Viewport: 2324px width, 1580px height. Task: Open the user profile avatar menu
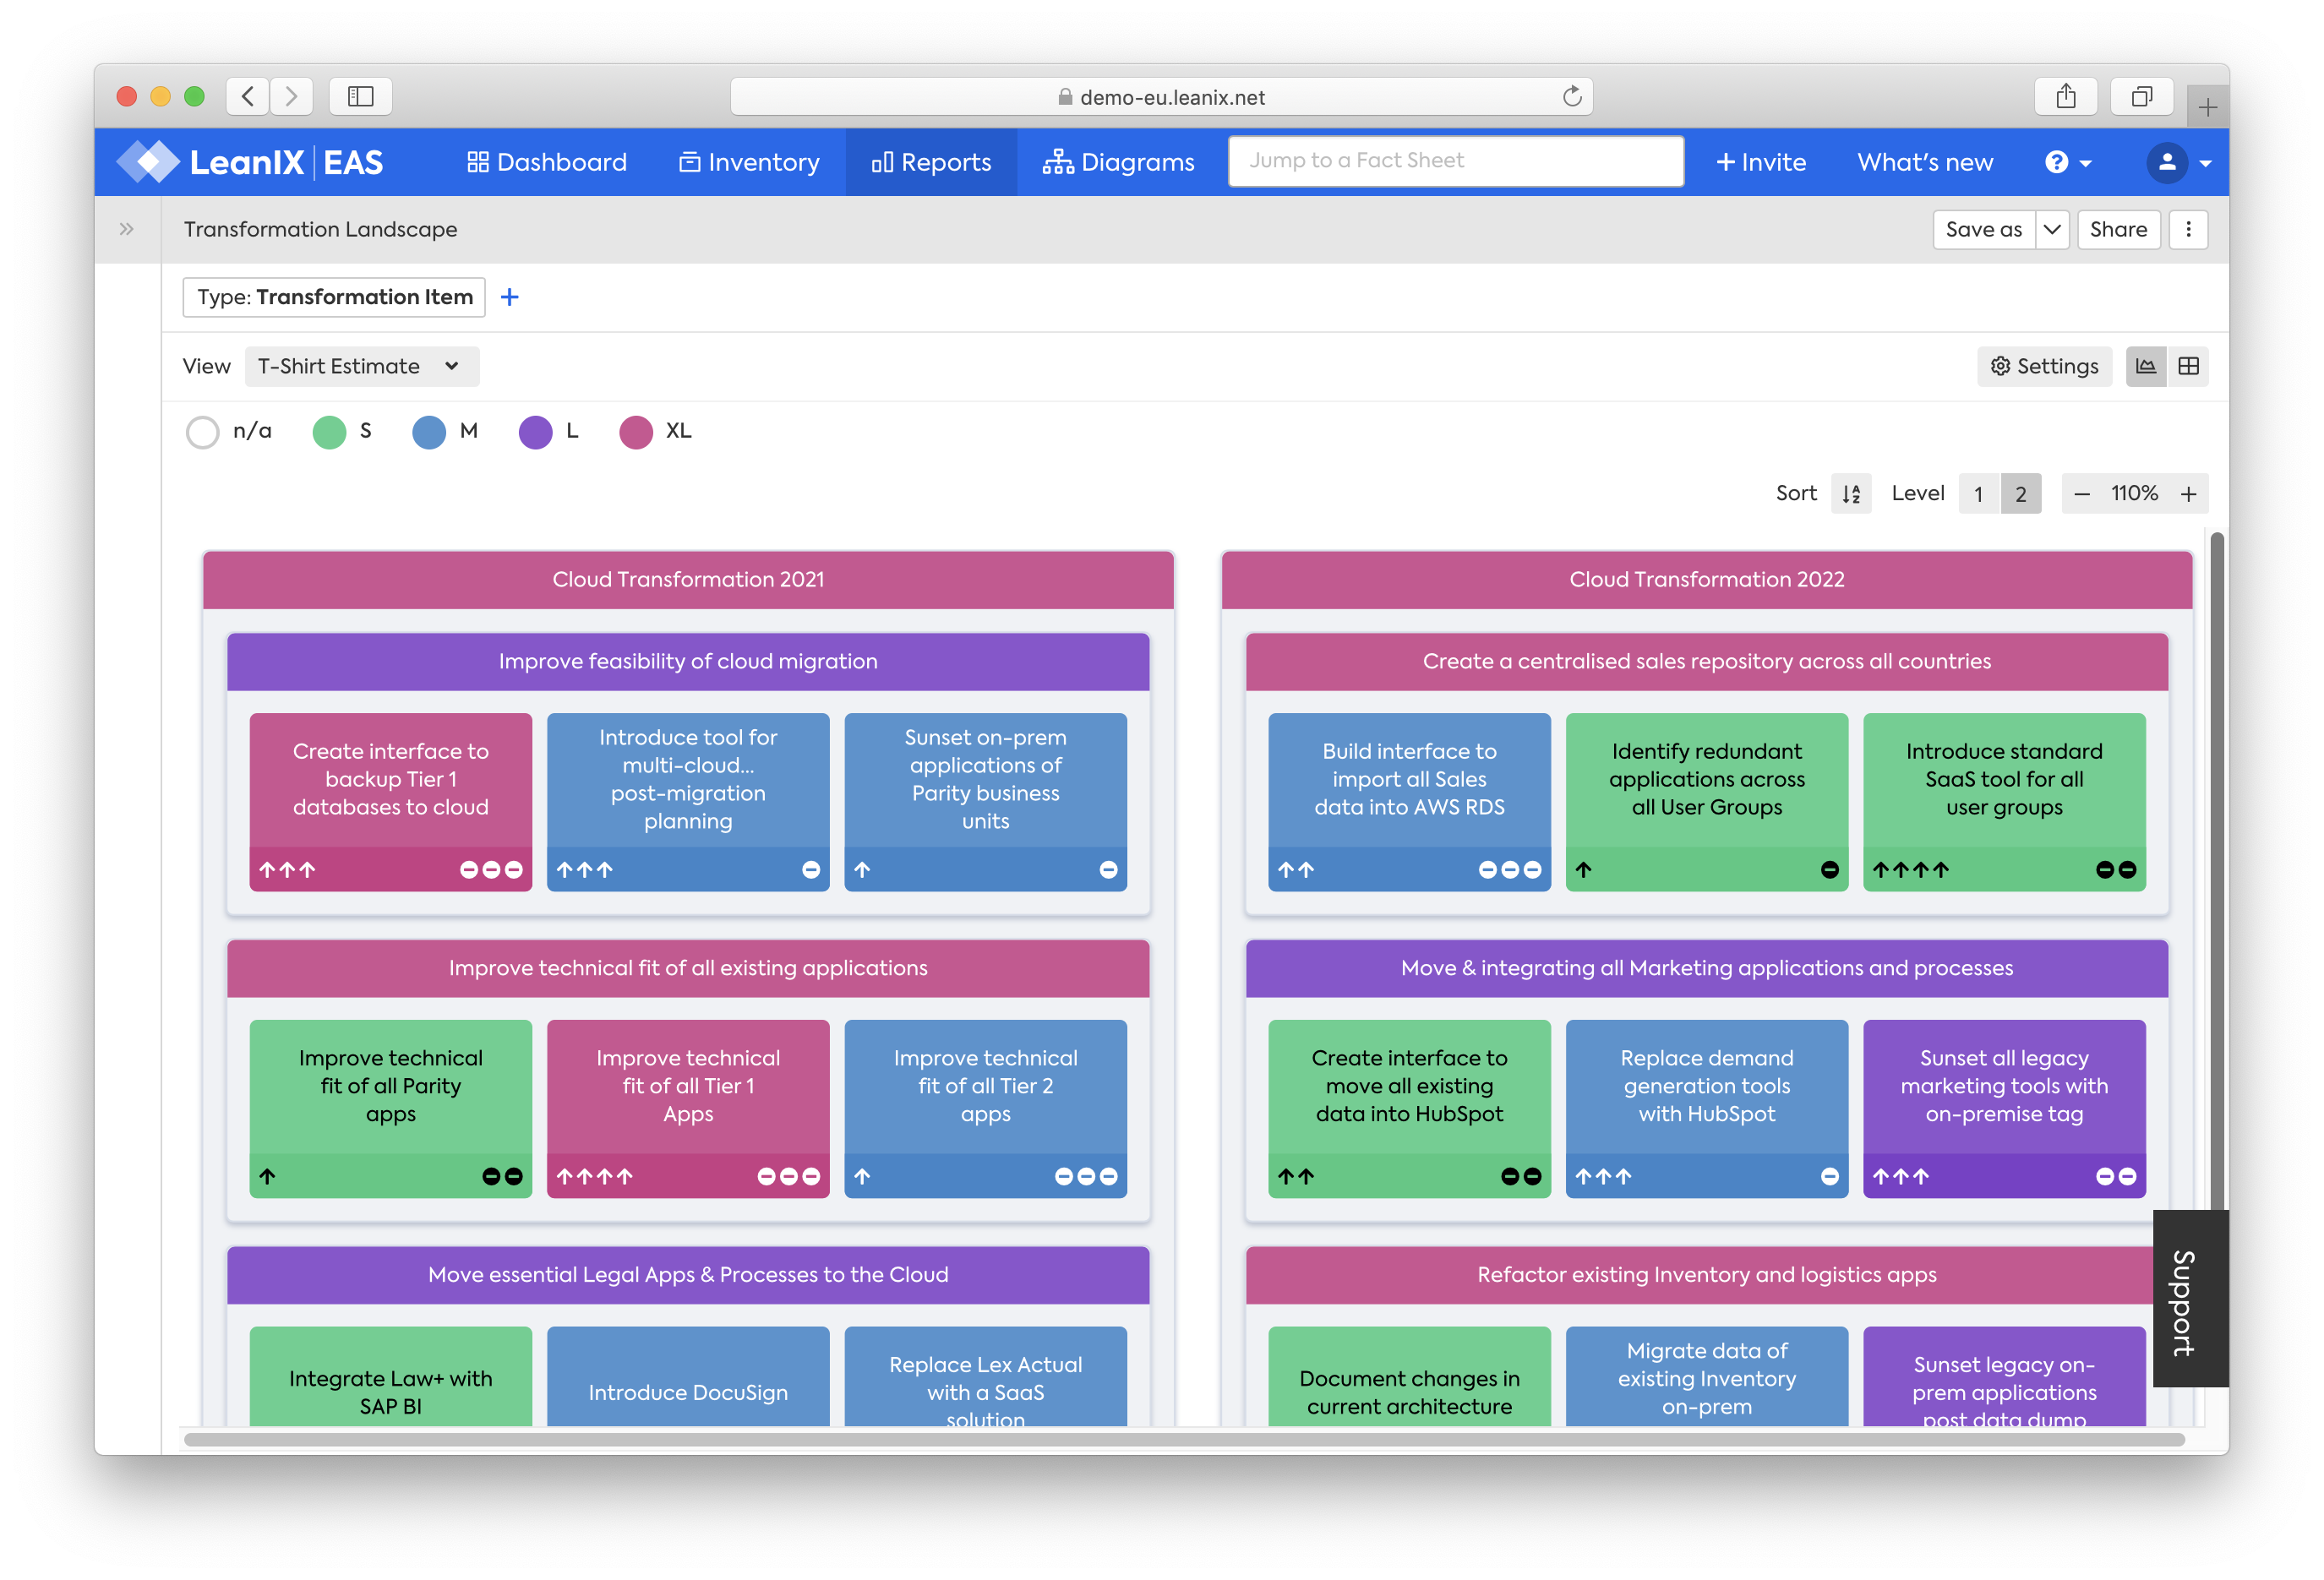2179,162
